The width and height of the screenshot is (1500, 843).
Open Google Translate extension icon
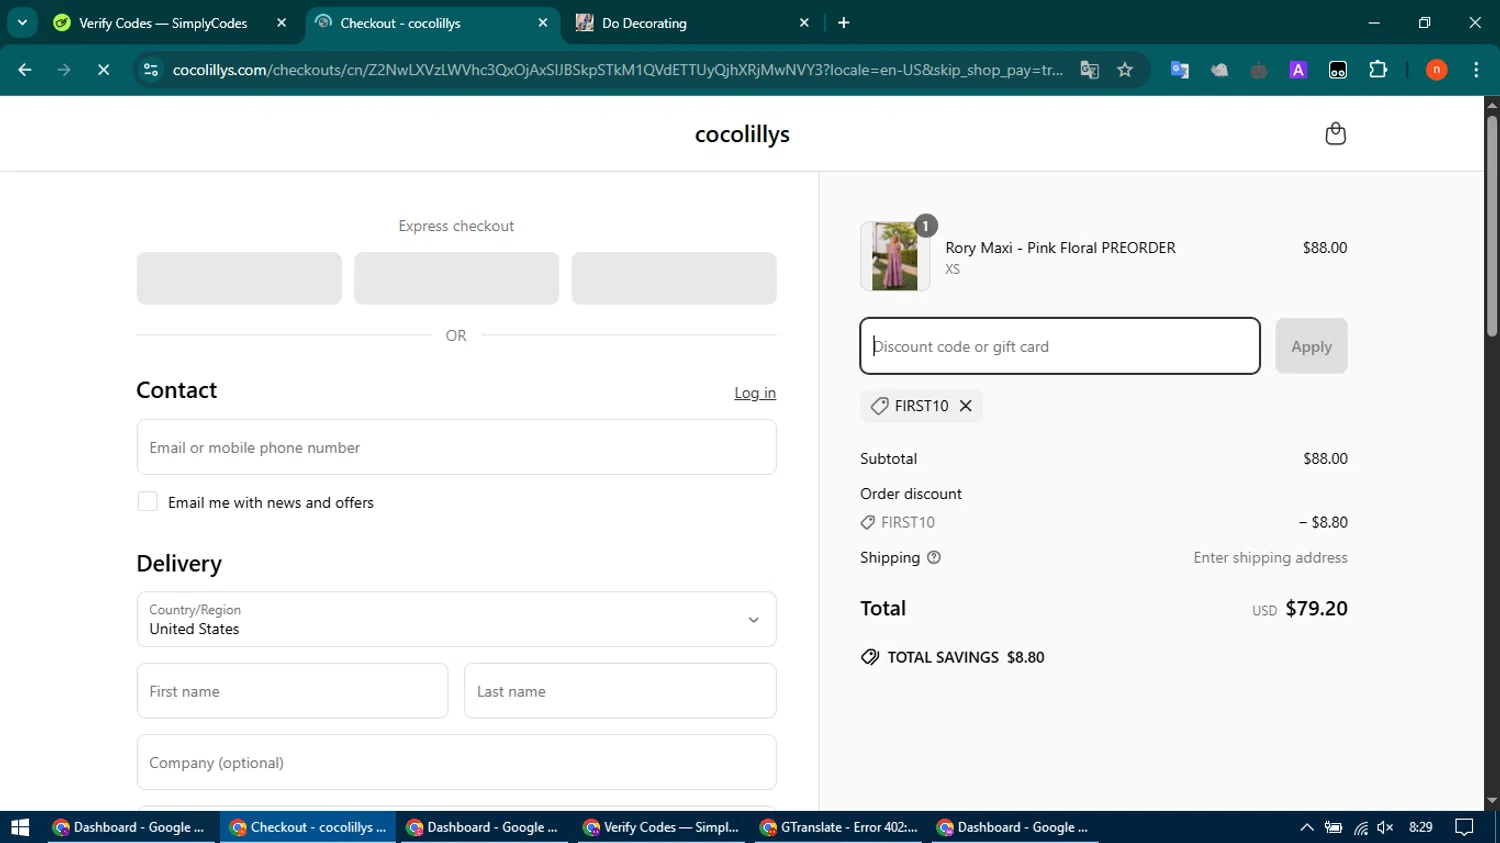click(1180, 70)
